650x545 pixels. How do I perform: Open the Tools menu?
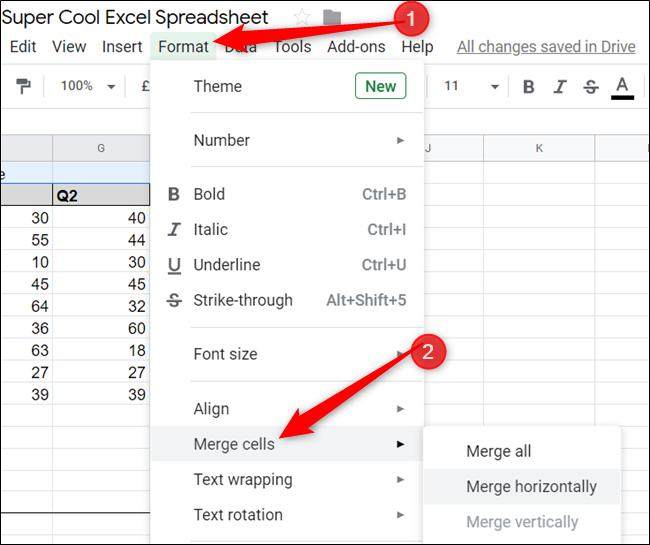[x=293, y=46]
